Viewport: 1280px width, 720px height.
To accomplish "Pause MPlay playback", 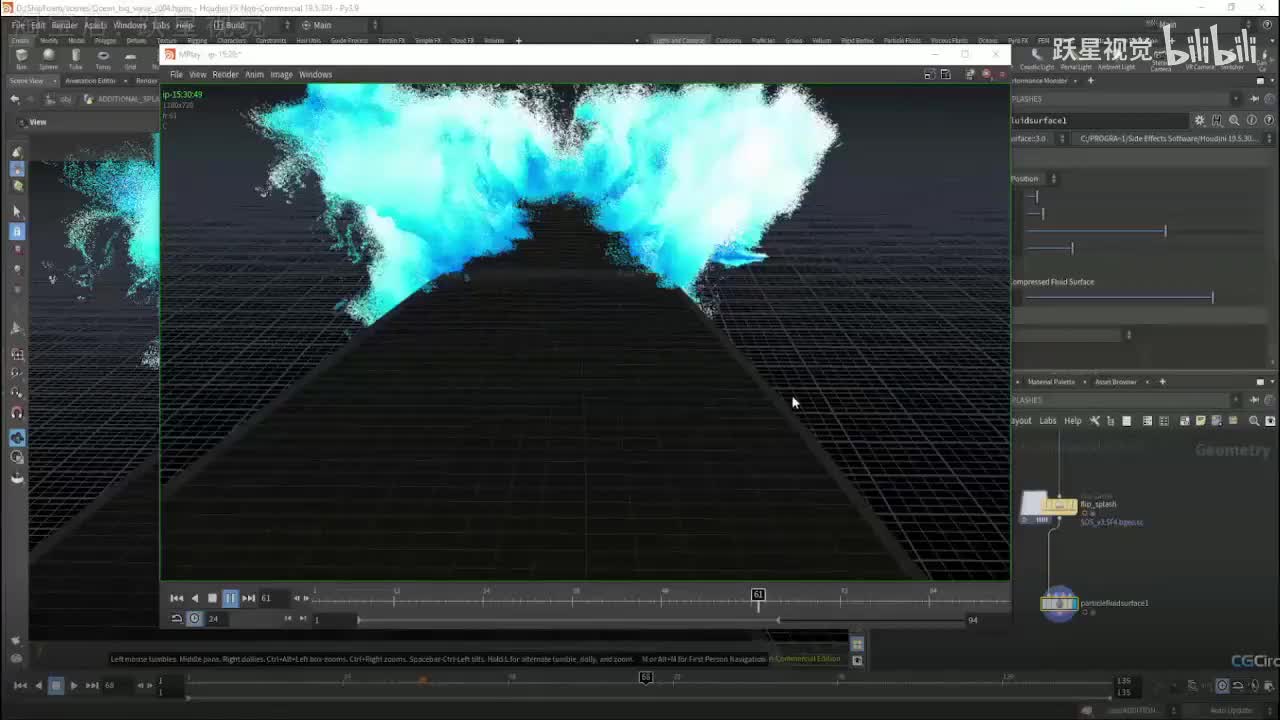I will point(230,598).
